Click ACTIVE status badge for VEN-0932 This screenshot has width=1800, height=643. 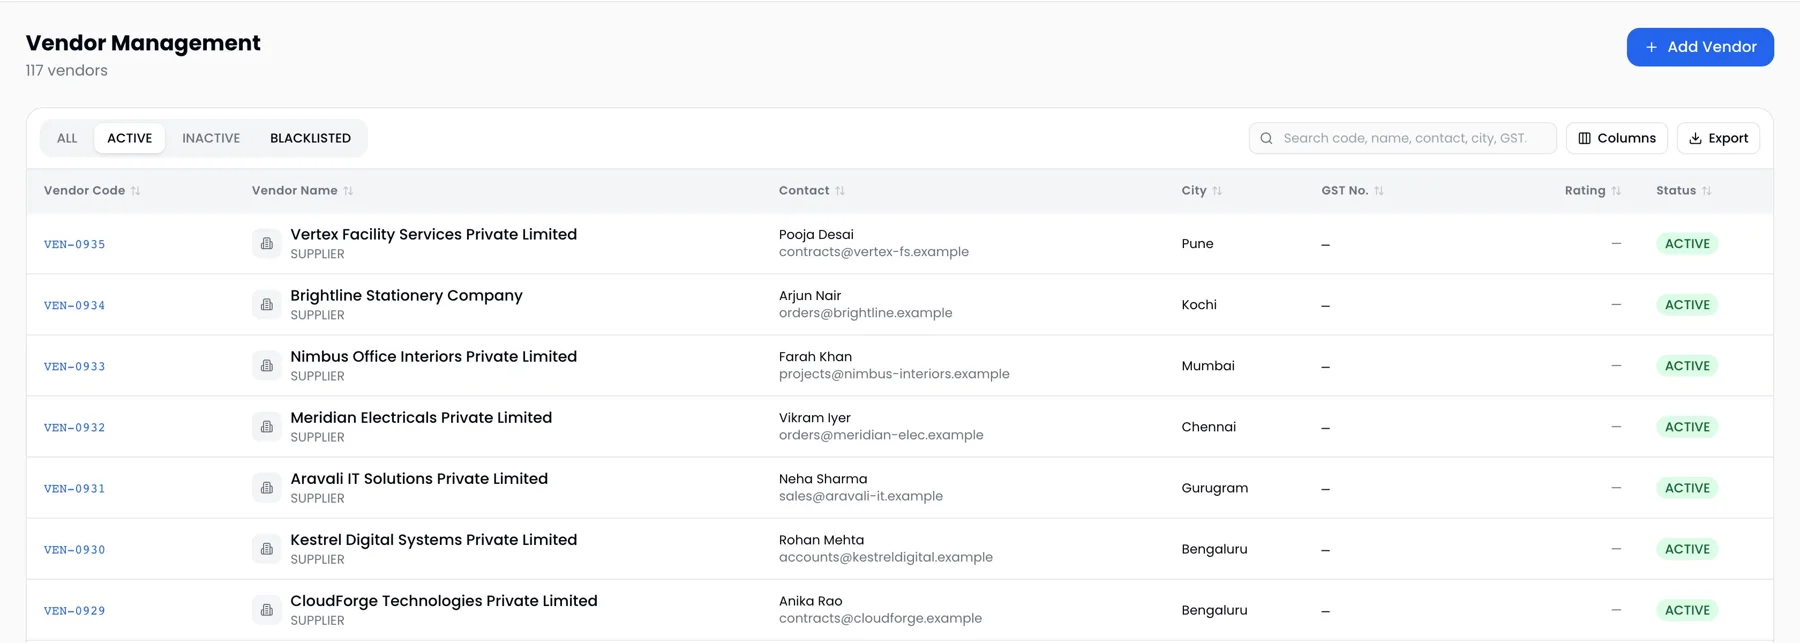pos(1687,427)
